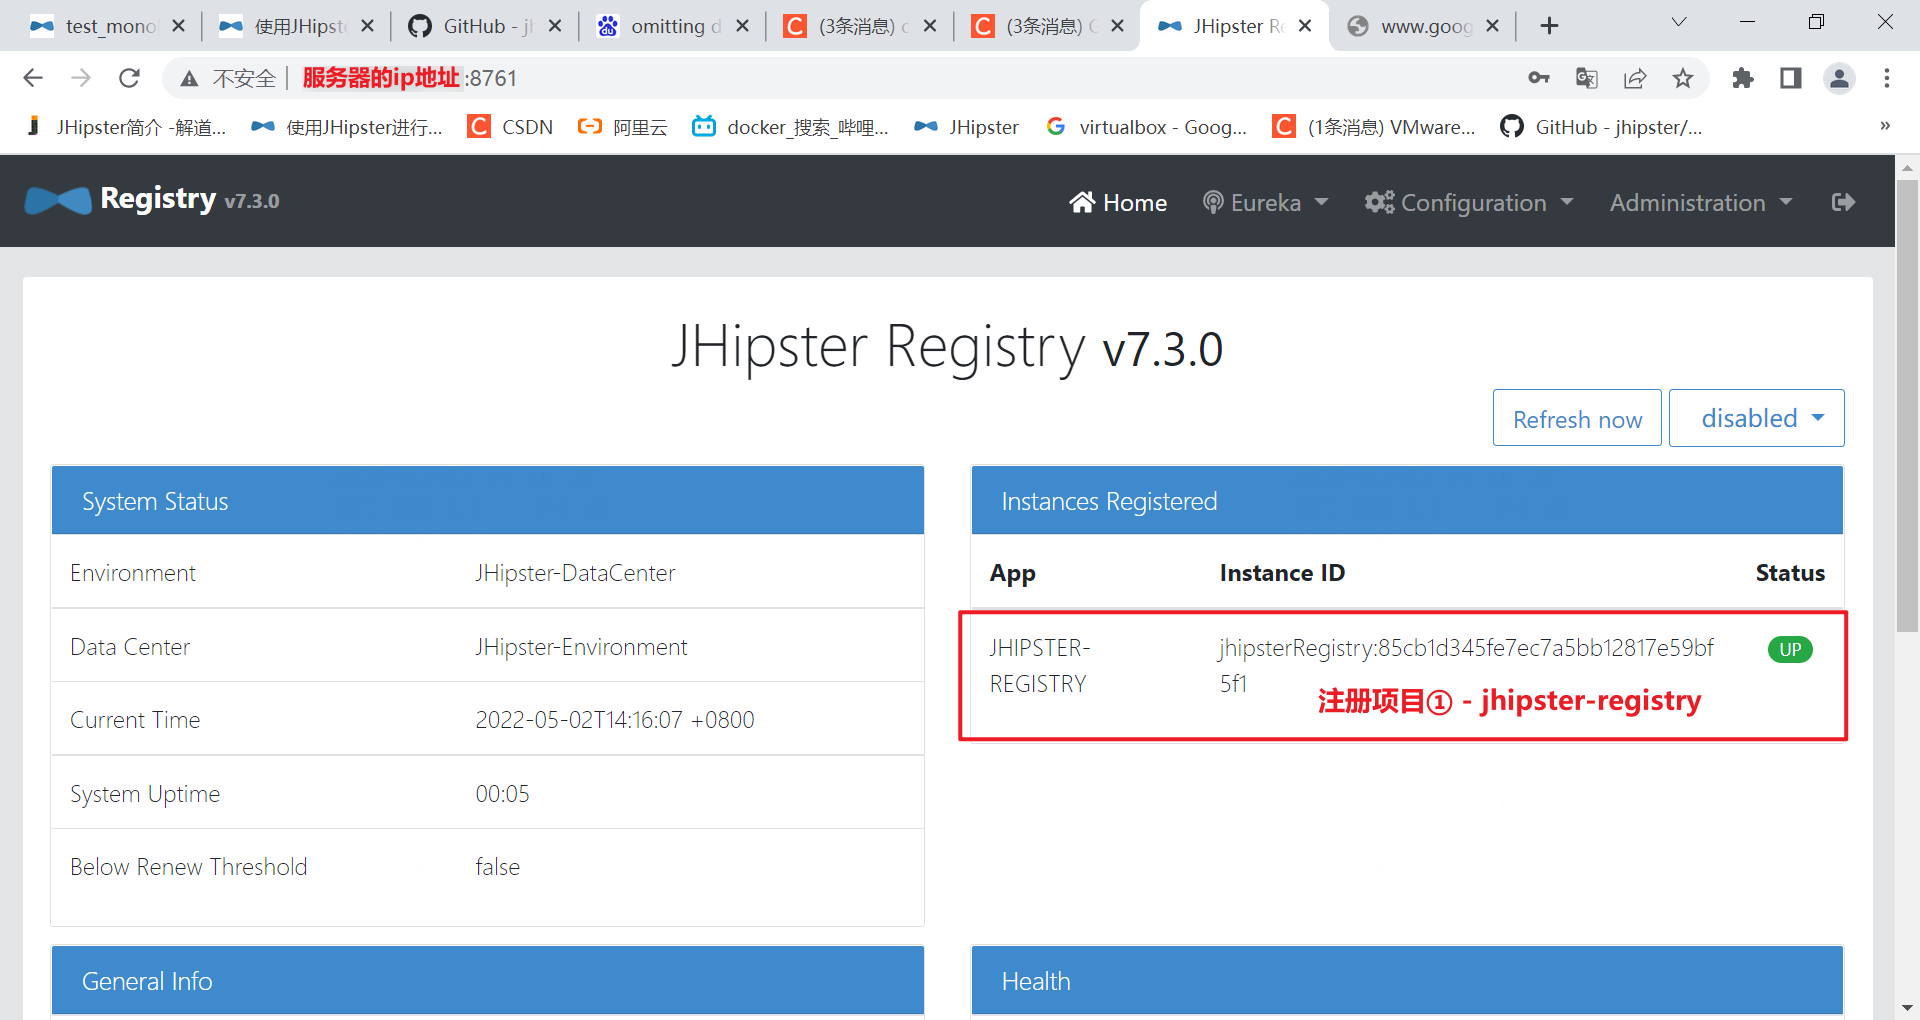Open virtualbox - Goog bookmark
This screenshot has height=1020, width=1920.
point(1146,127)
